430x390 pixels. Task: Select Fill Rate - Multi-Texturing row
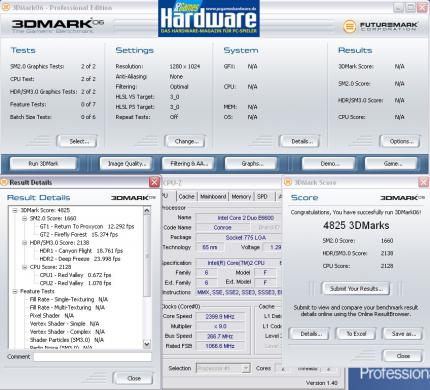click(x=67, y=307)
